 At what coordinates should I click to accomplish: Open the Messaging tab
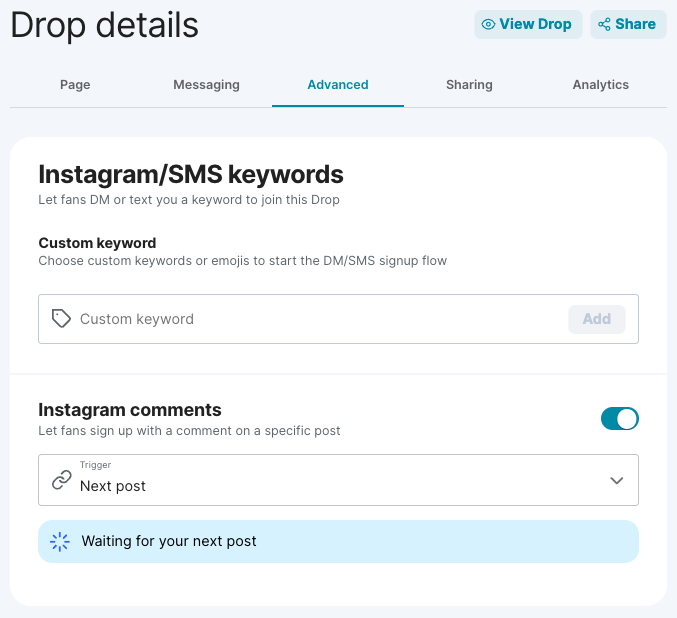pyautogui.click(x=206, y=85)
